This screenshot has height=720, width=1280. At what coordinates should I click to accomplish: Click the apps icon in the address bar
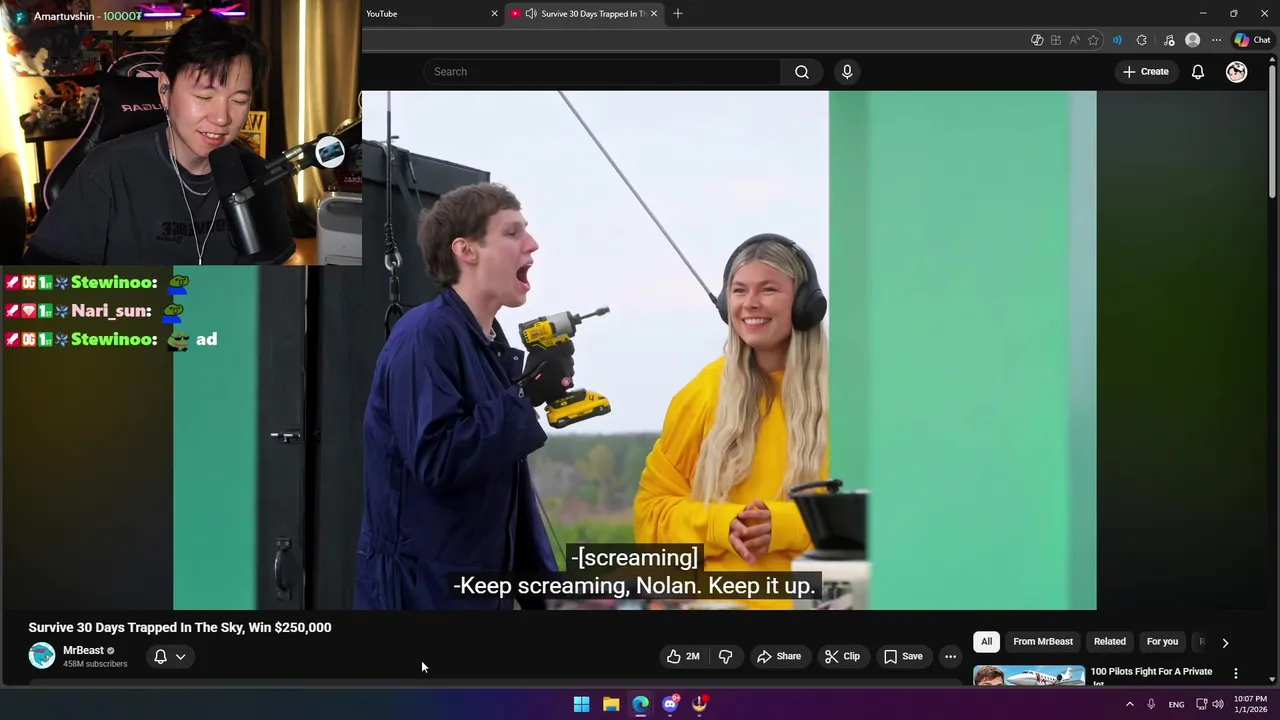(x=1055, y=40)
